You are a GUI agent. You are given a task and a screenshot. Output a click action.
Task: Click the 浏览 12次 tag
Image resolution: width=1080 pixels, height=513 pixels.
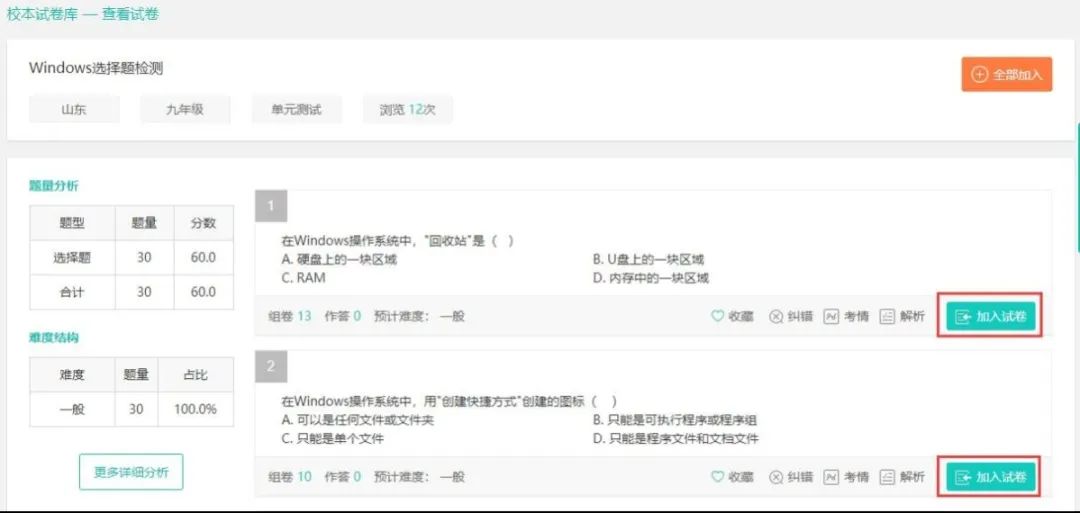(x=408, y=109)
